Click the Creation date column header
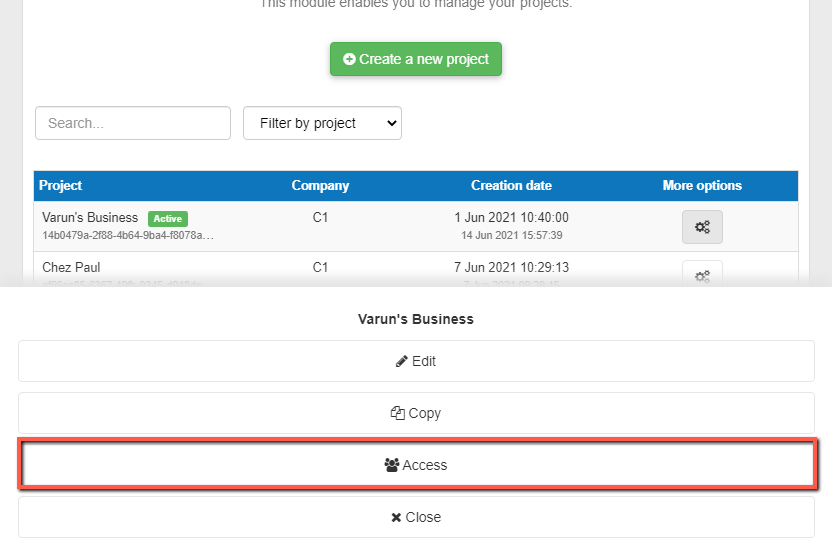This screenshot has width=832, height=558. [x=511, y=186]
